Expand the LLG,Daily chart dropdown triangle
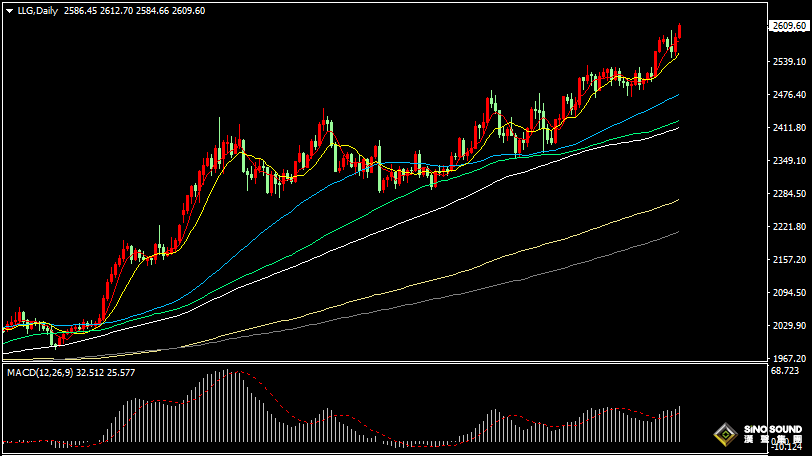The height and width of the screenshot is (456, 812). pos(9,11)
